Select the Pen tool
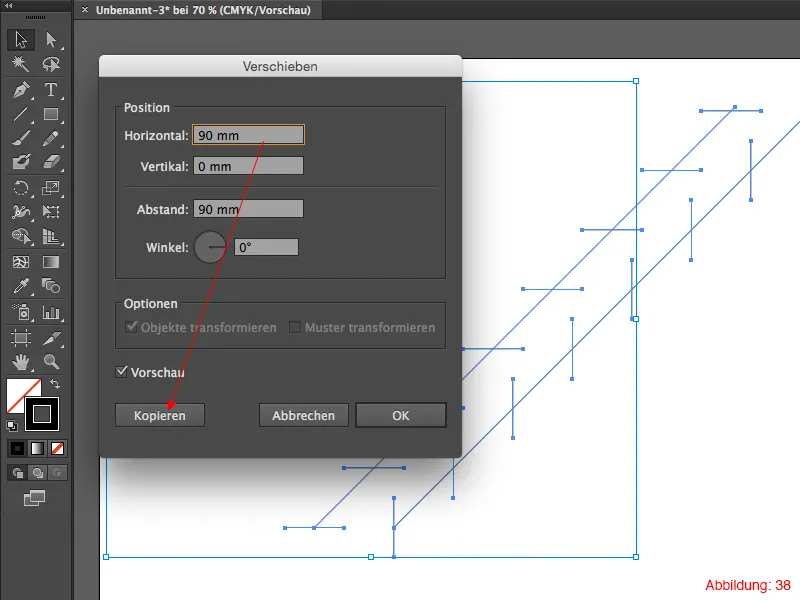The image size is (800, 600). click(x=21, y=90)
